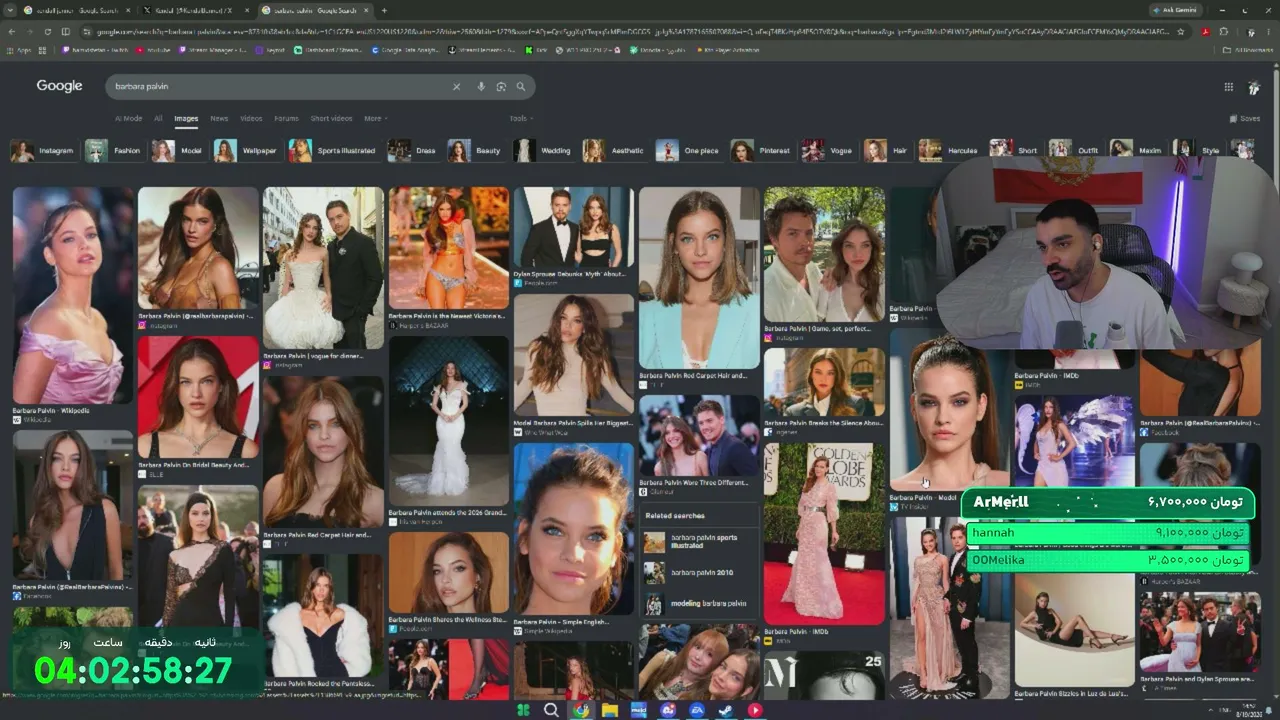Image resolution: width=1280 pixels, height=720 pixels.
Task: Switch to the News tab
Action: tap(219, 118)
